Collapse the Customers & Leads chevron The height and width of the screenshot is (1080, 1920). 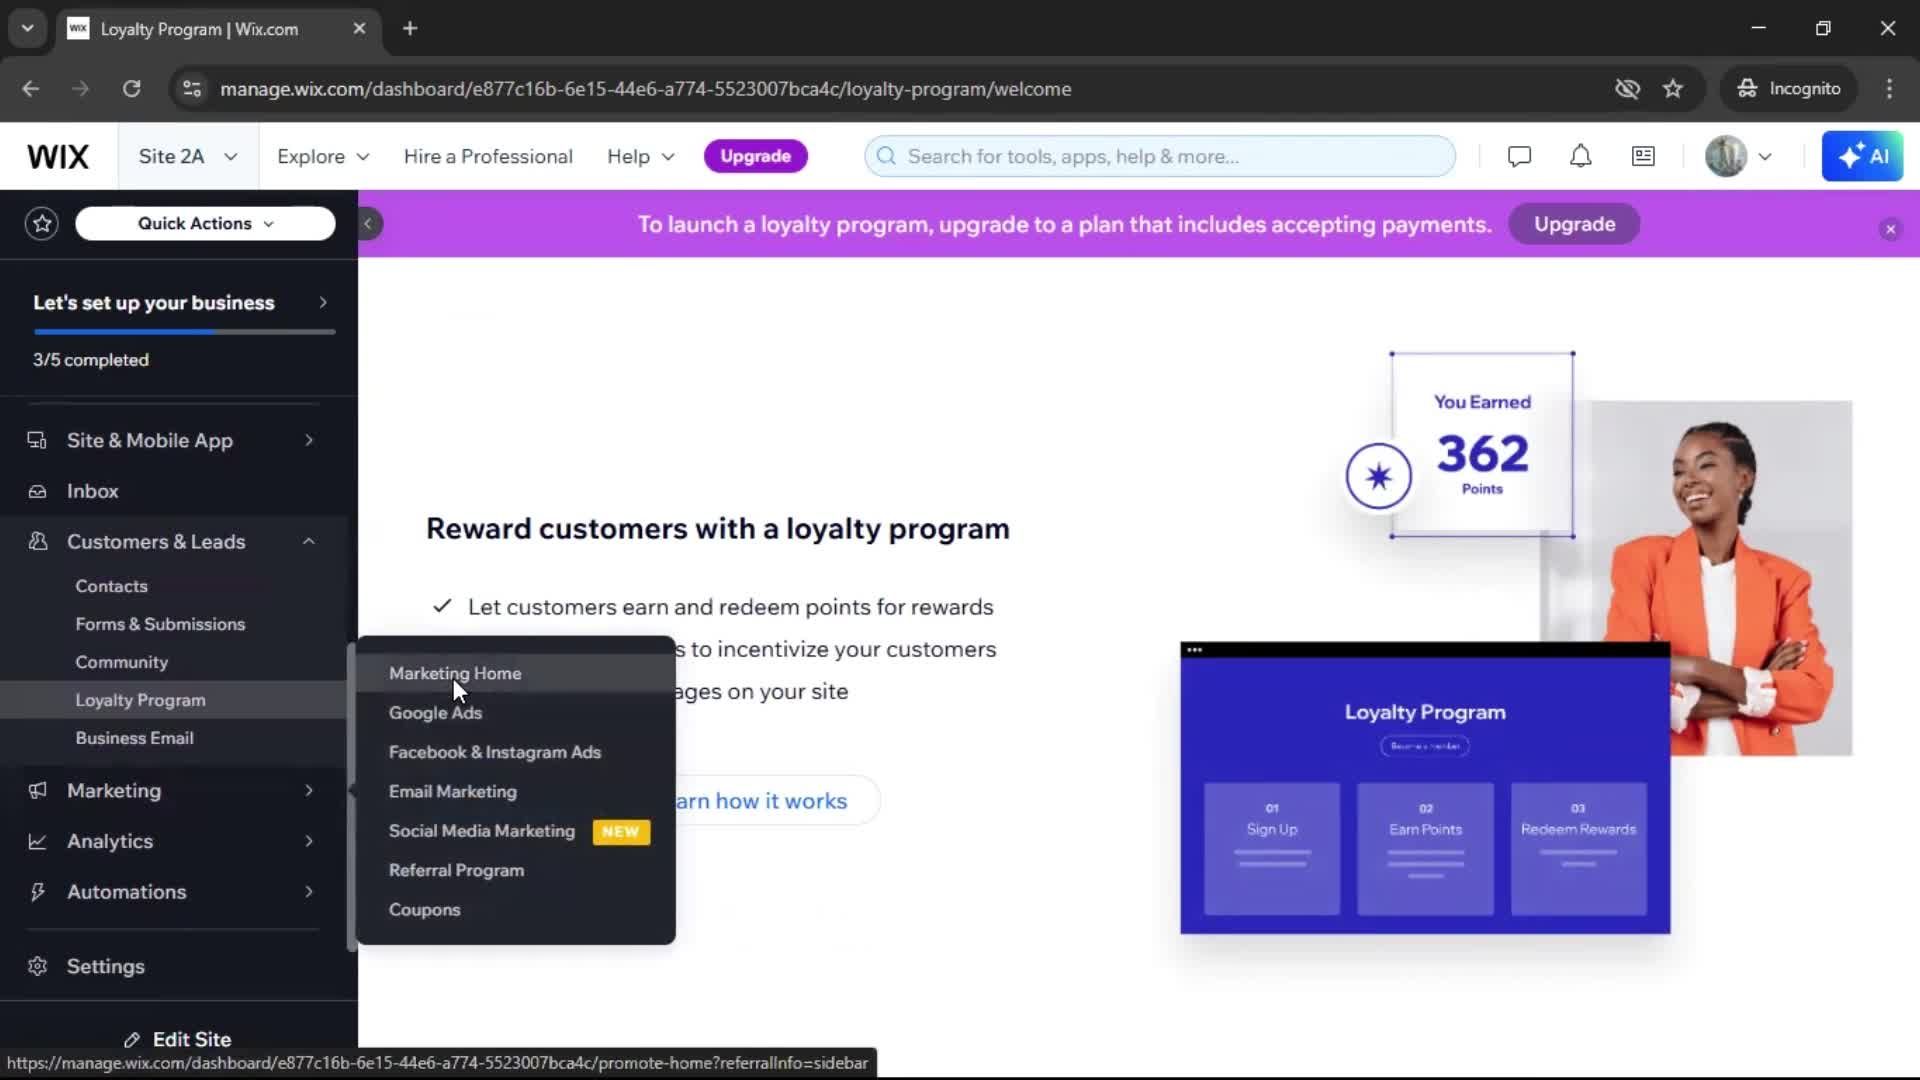click(x=309, y=542)
